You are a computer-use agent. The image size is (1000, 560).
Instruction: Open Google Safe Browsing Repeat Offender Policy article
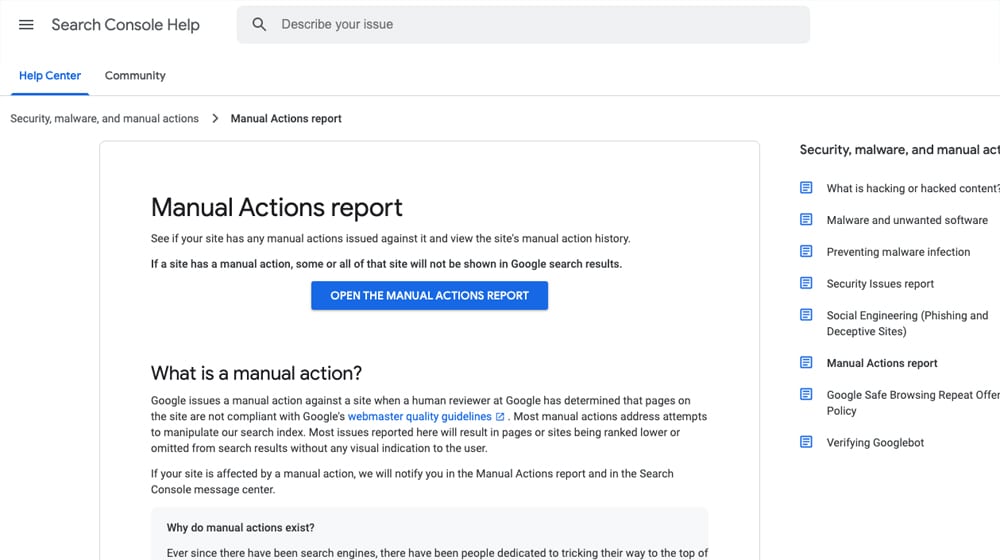[913, 402]
